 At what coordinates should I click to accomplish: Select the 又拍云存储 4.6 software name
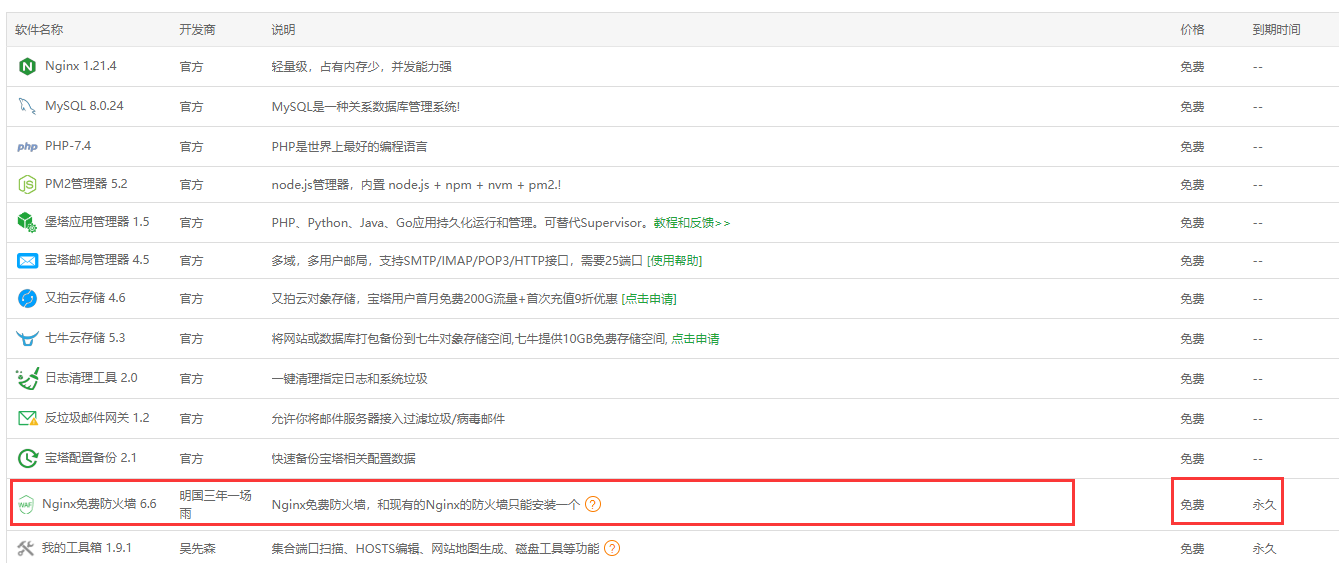pyautogui.click(x=85, y=298)
